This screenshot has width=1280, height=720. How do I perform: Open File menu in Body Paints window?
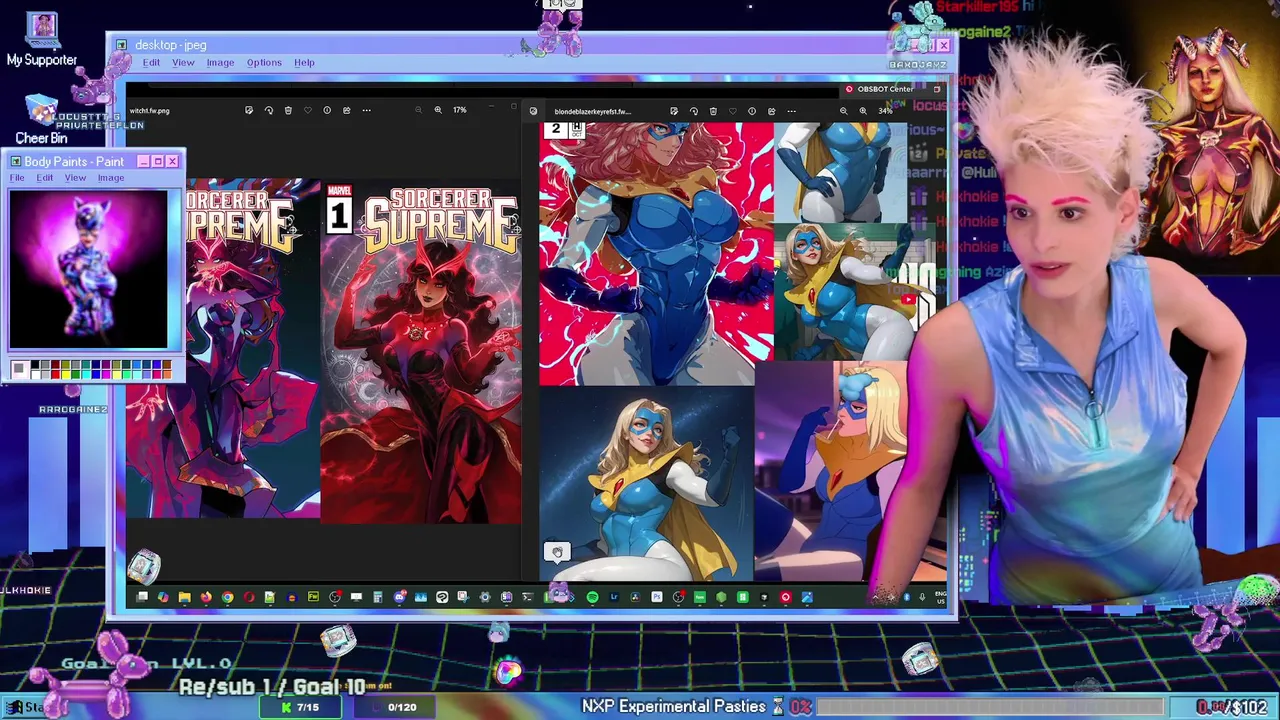[x=17, y=178]
